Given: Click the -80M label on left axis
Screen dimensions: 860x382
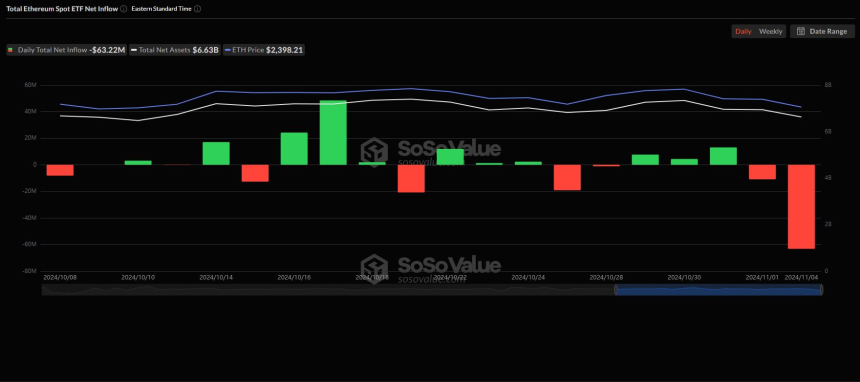Looking at the screenshot, I should [x=30, y=271].
